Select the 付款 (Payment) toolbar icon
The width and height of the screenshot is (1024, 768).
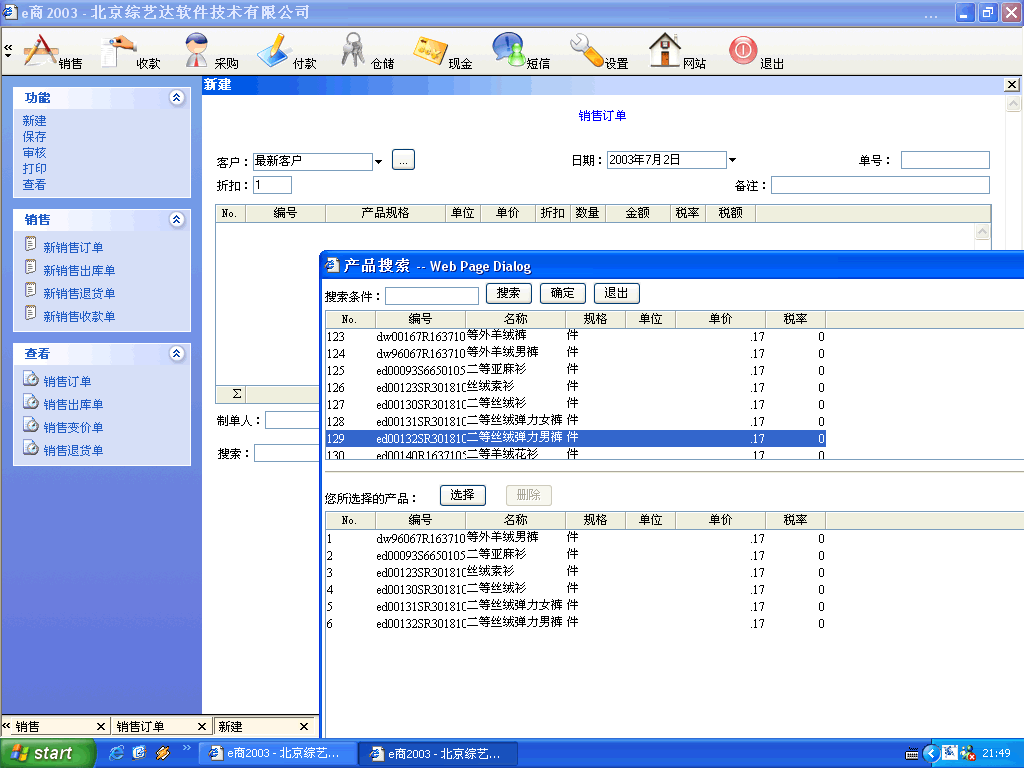[275, 50]
